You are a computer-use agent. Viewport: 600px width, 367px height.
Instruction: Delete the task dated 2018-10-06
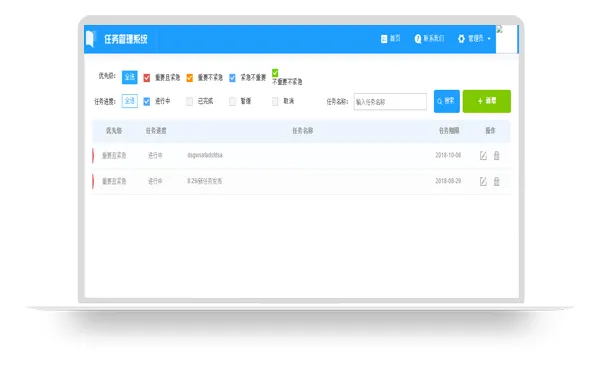coord(496,155)
